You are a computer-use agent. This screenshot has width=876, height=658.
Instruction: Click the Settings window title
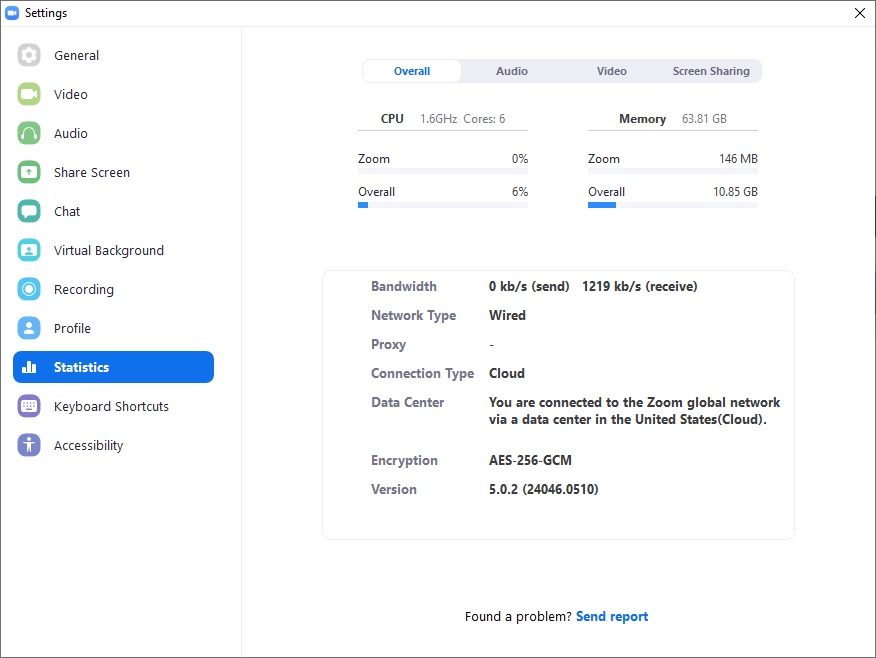(46, 13)
